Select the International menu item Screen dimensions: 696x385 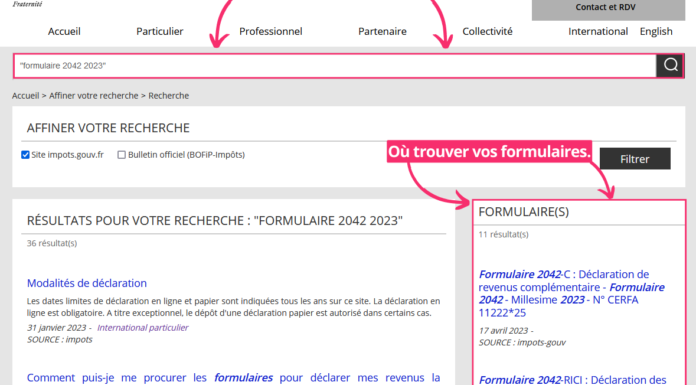[598, 32]
